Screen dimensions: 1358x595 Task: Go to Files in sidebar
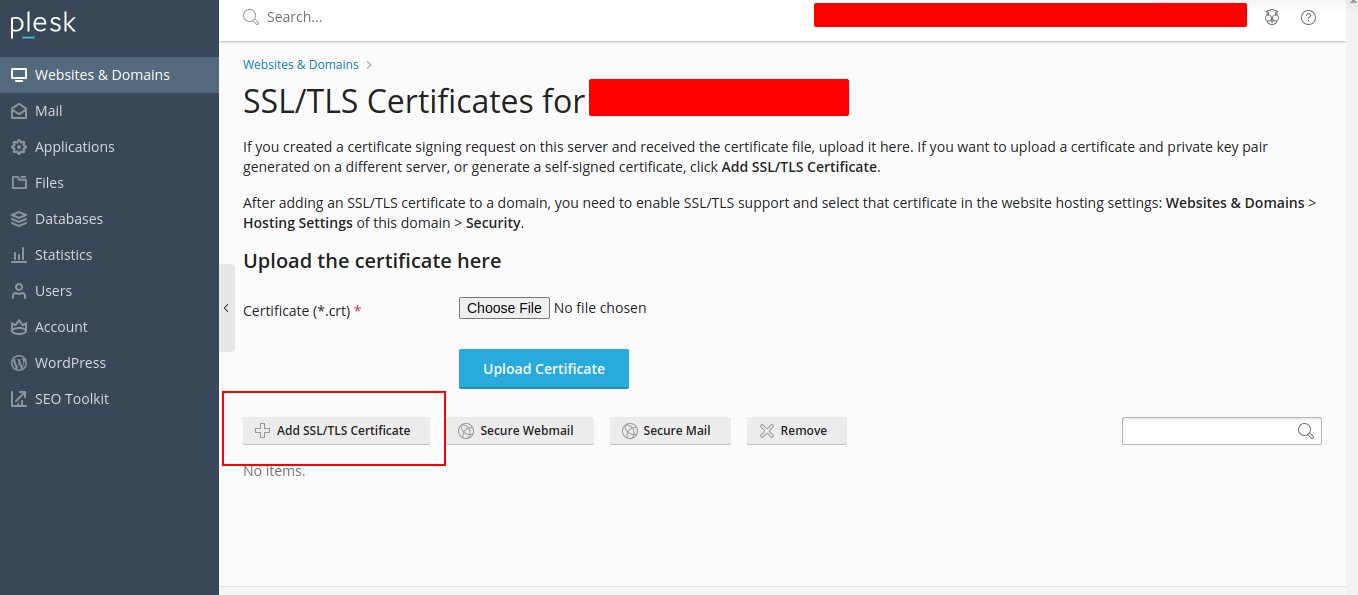(x=48, y=183)
